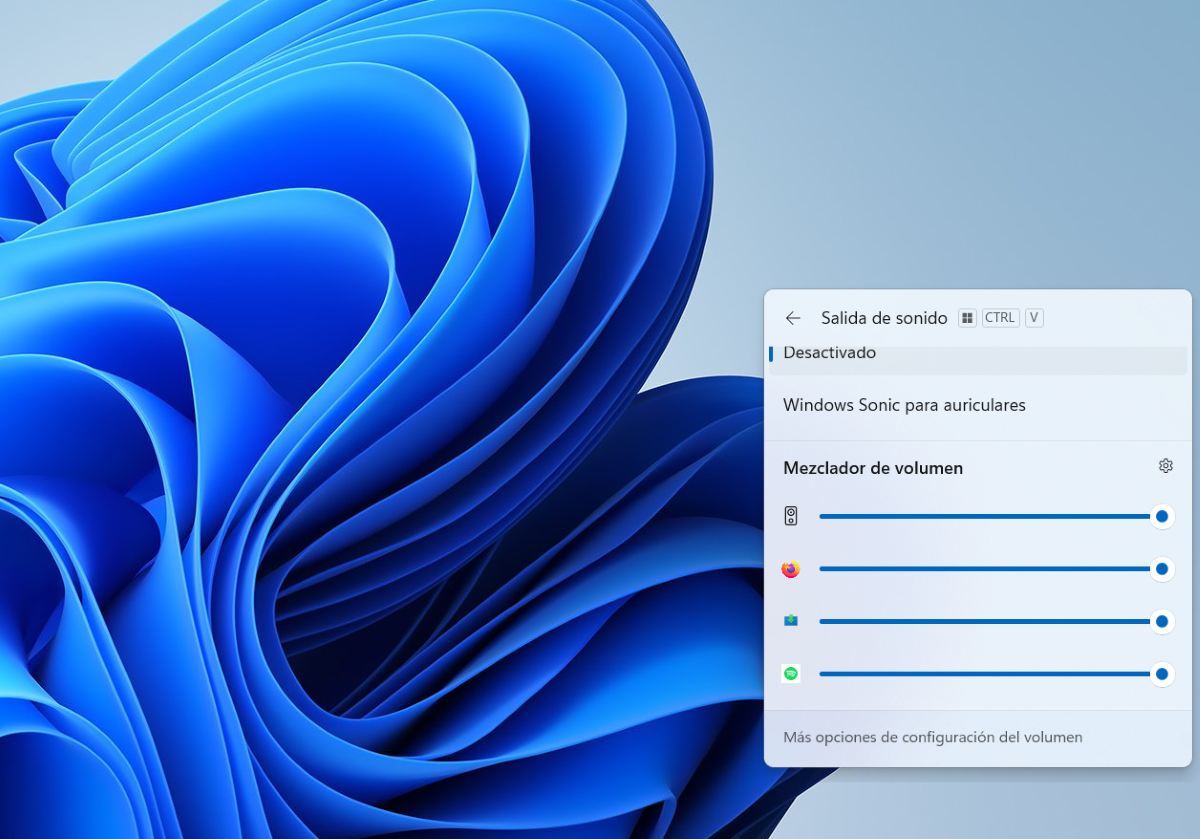Image resolution: width=1200 pixels, height=839 pixels.
Task: Select the Desactivado spatial sound option
Action: (x=830, y=355)
